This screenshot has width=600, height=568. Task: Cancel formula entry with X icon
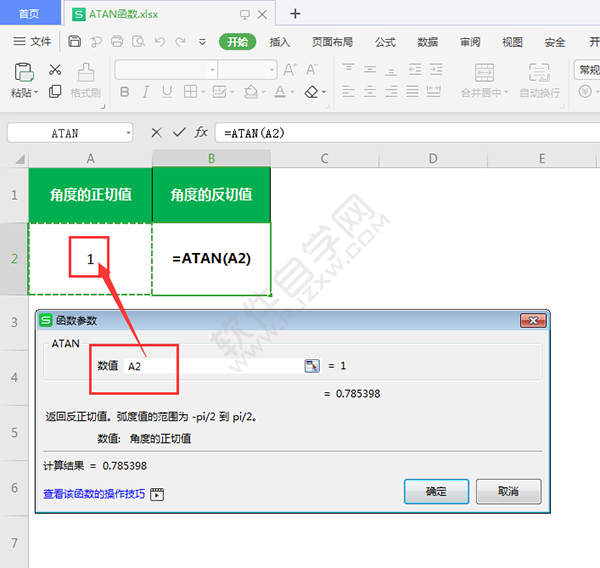tap(157, 133)
